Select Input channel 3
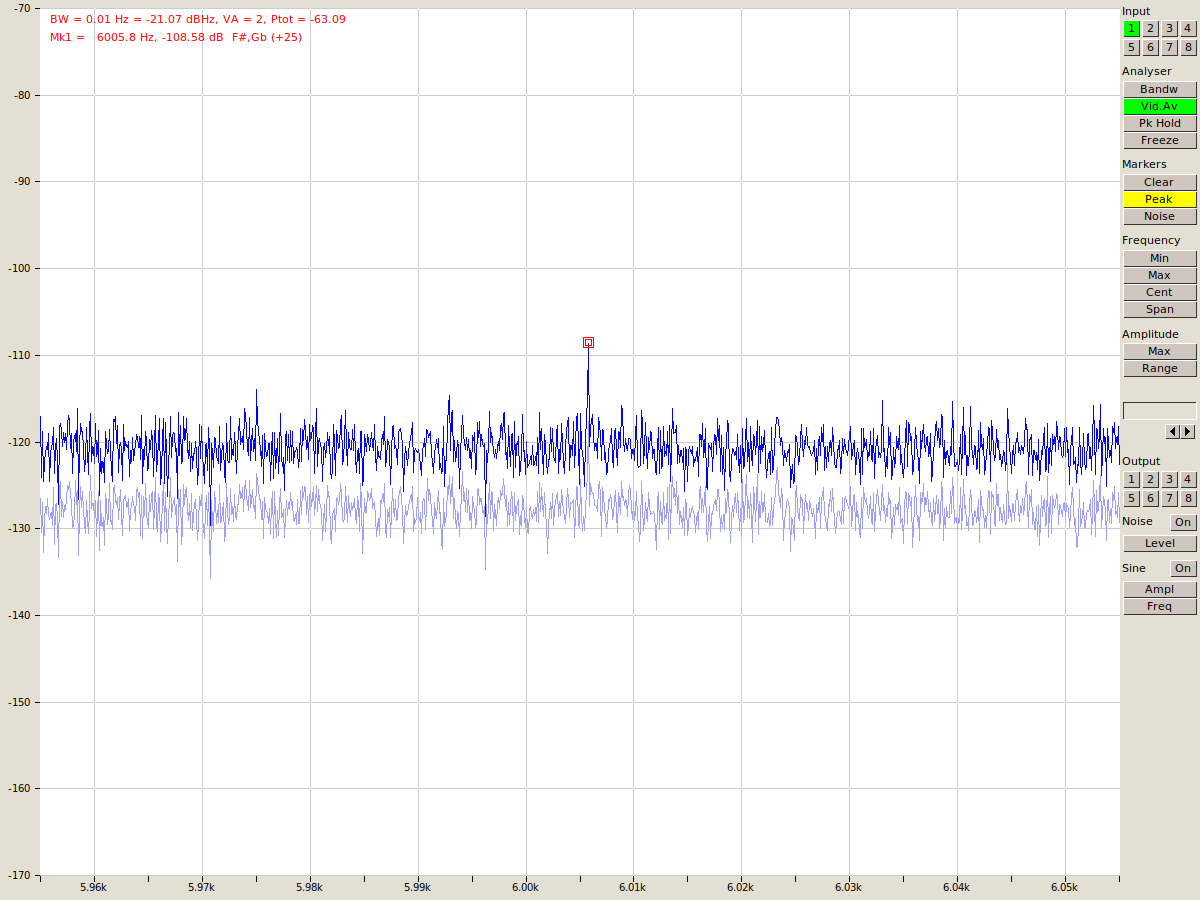The width and height of the screenshot is (1200, 900). click(1169, 29)
